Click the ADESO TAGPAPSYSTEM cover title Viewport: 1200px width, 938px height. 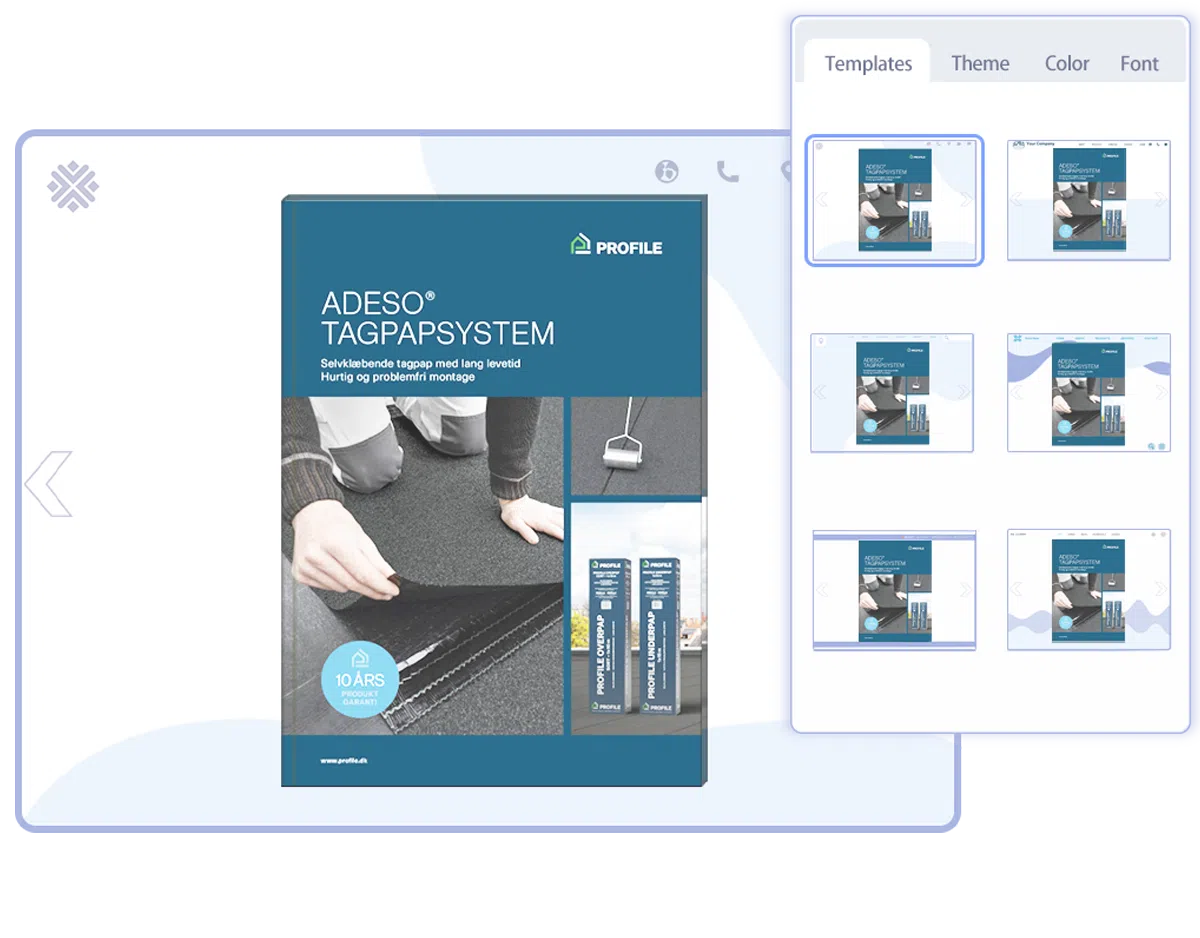coord(437,318)
